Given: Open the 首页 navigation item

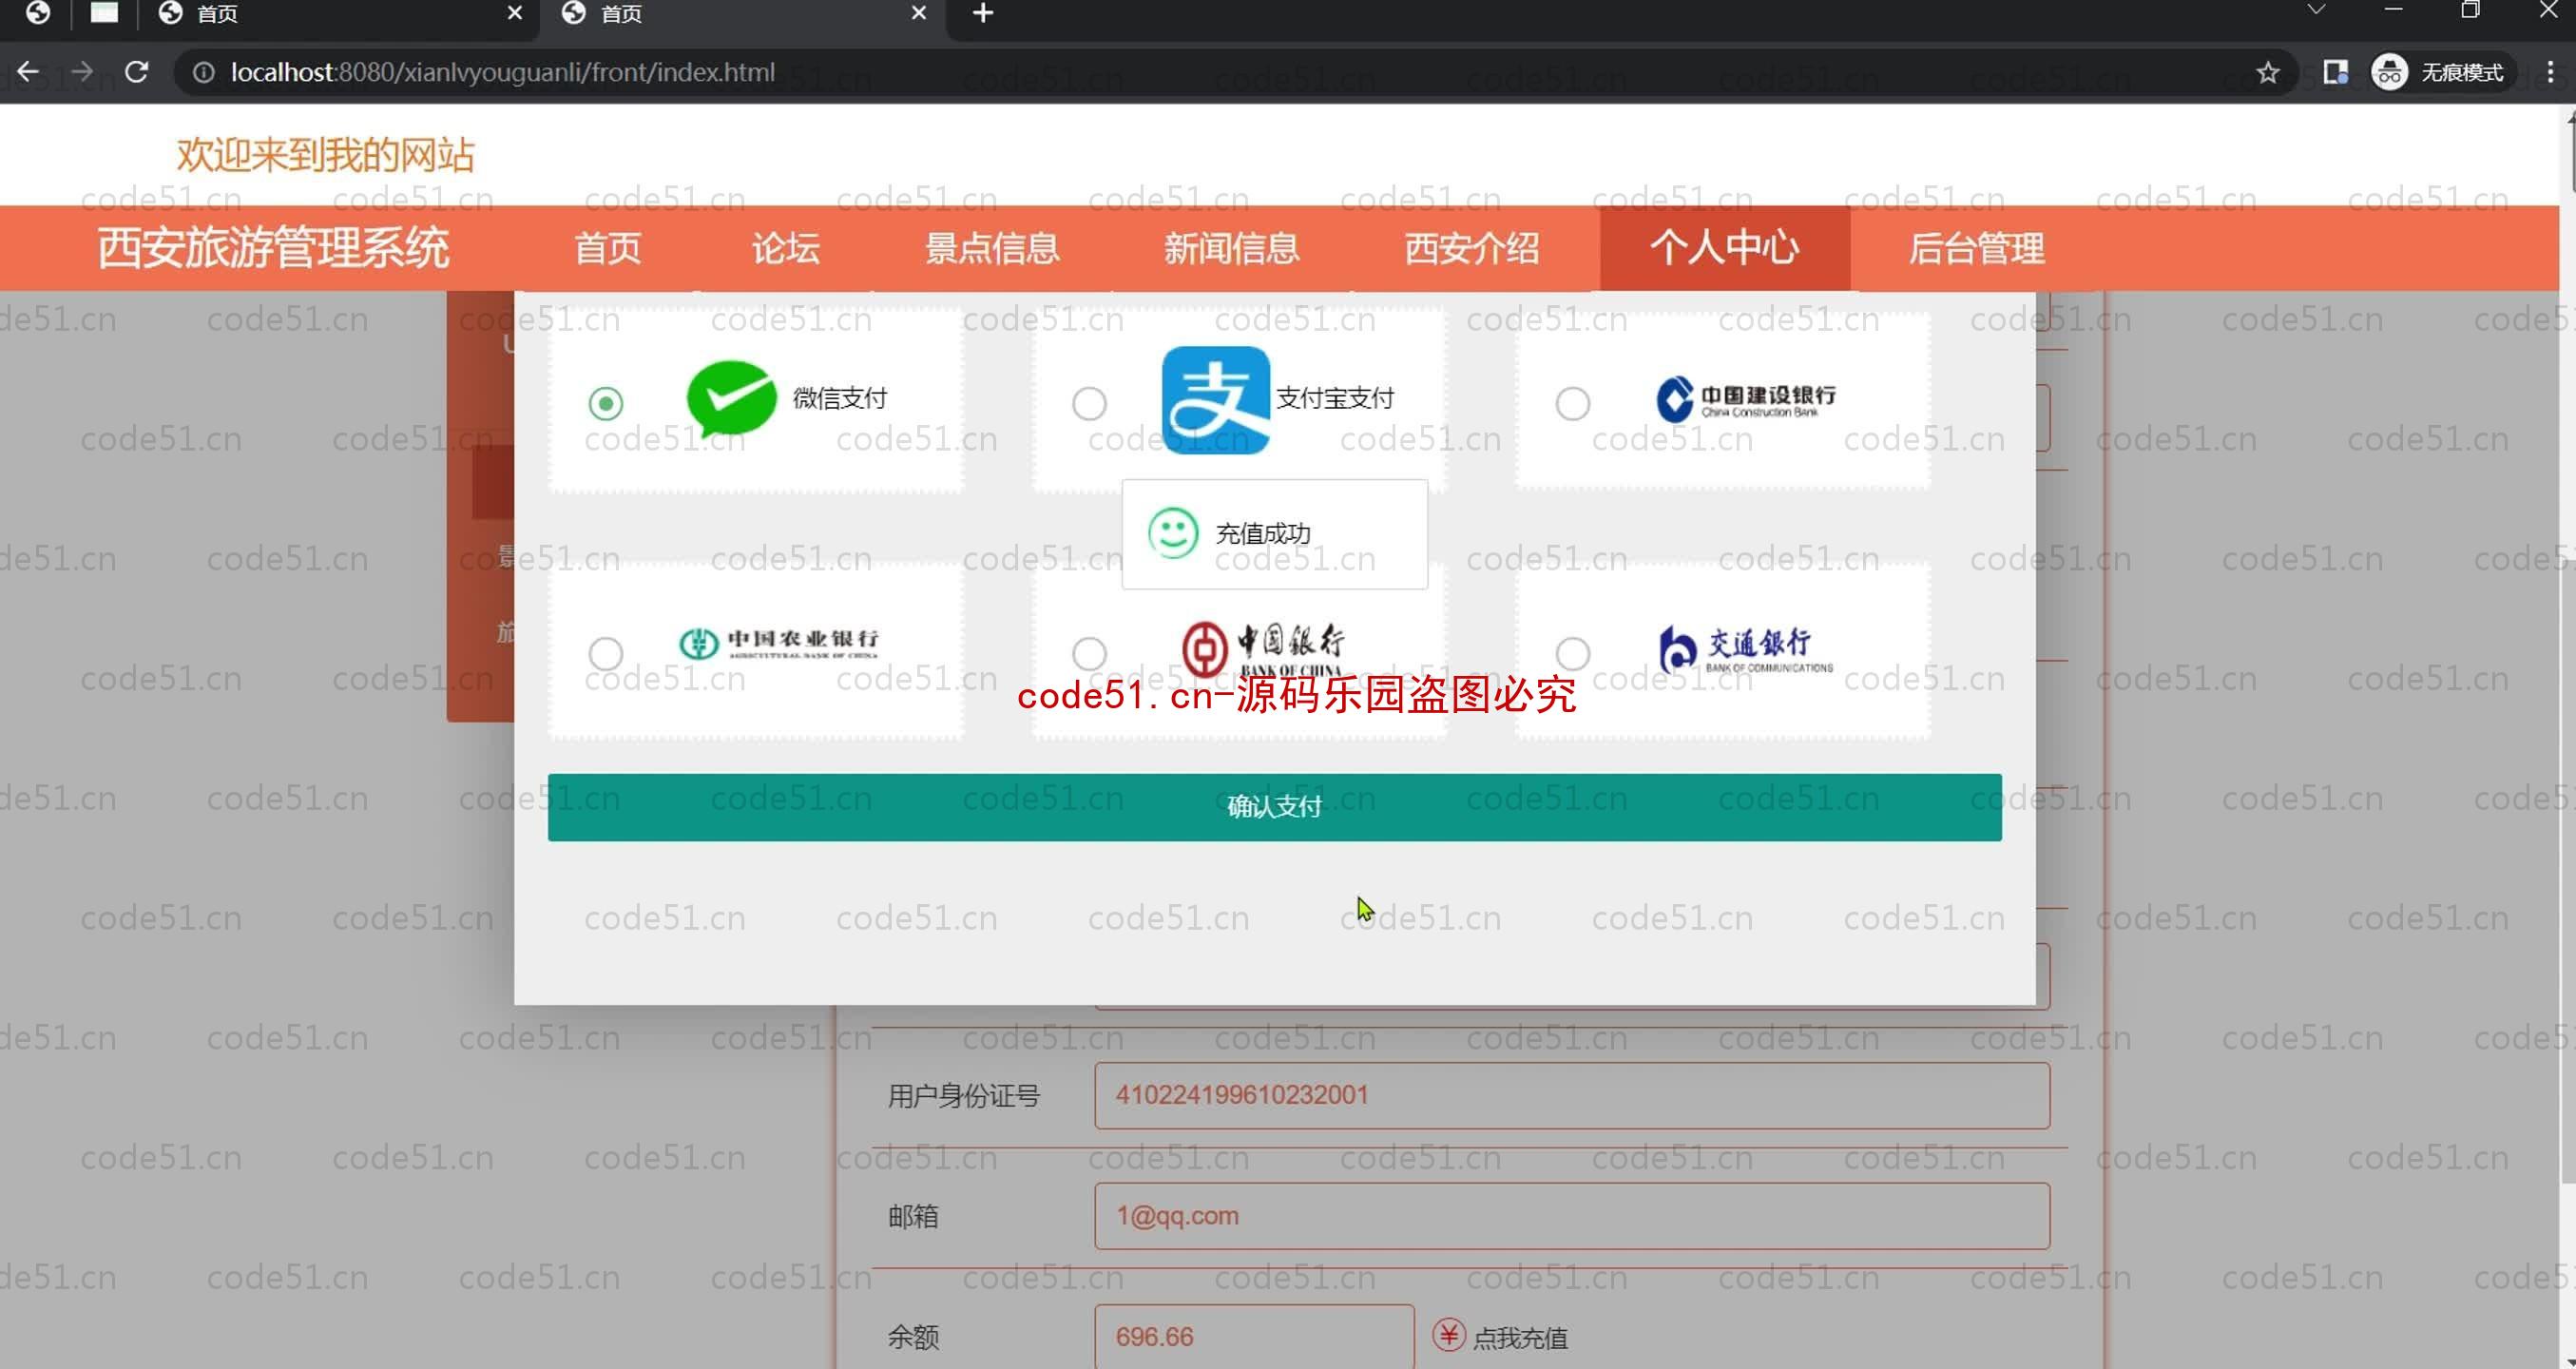Looking at the screenshot, I should (x=607, y=248).
